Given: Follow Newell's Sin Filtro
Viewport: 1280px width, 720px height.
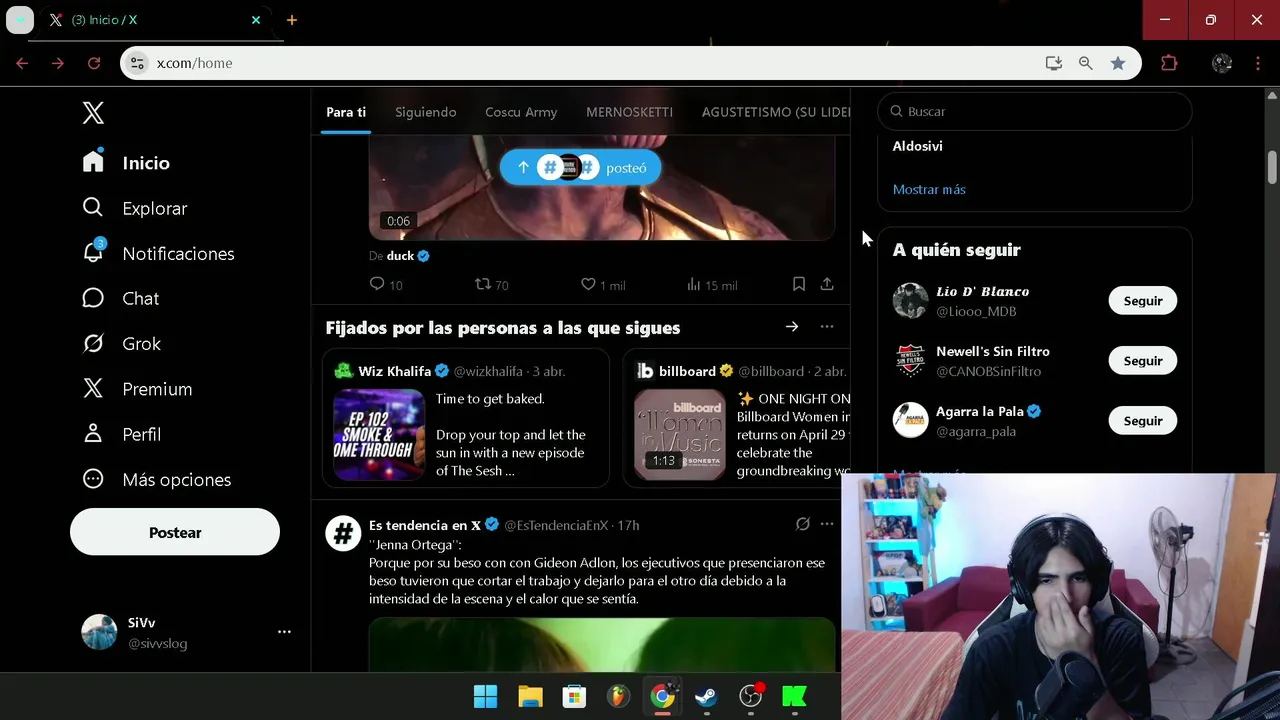Looking at the screenshot, I should tap(1143, 361).
